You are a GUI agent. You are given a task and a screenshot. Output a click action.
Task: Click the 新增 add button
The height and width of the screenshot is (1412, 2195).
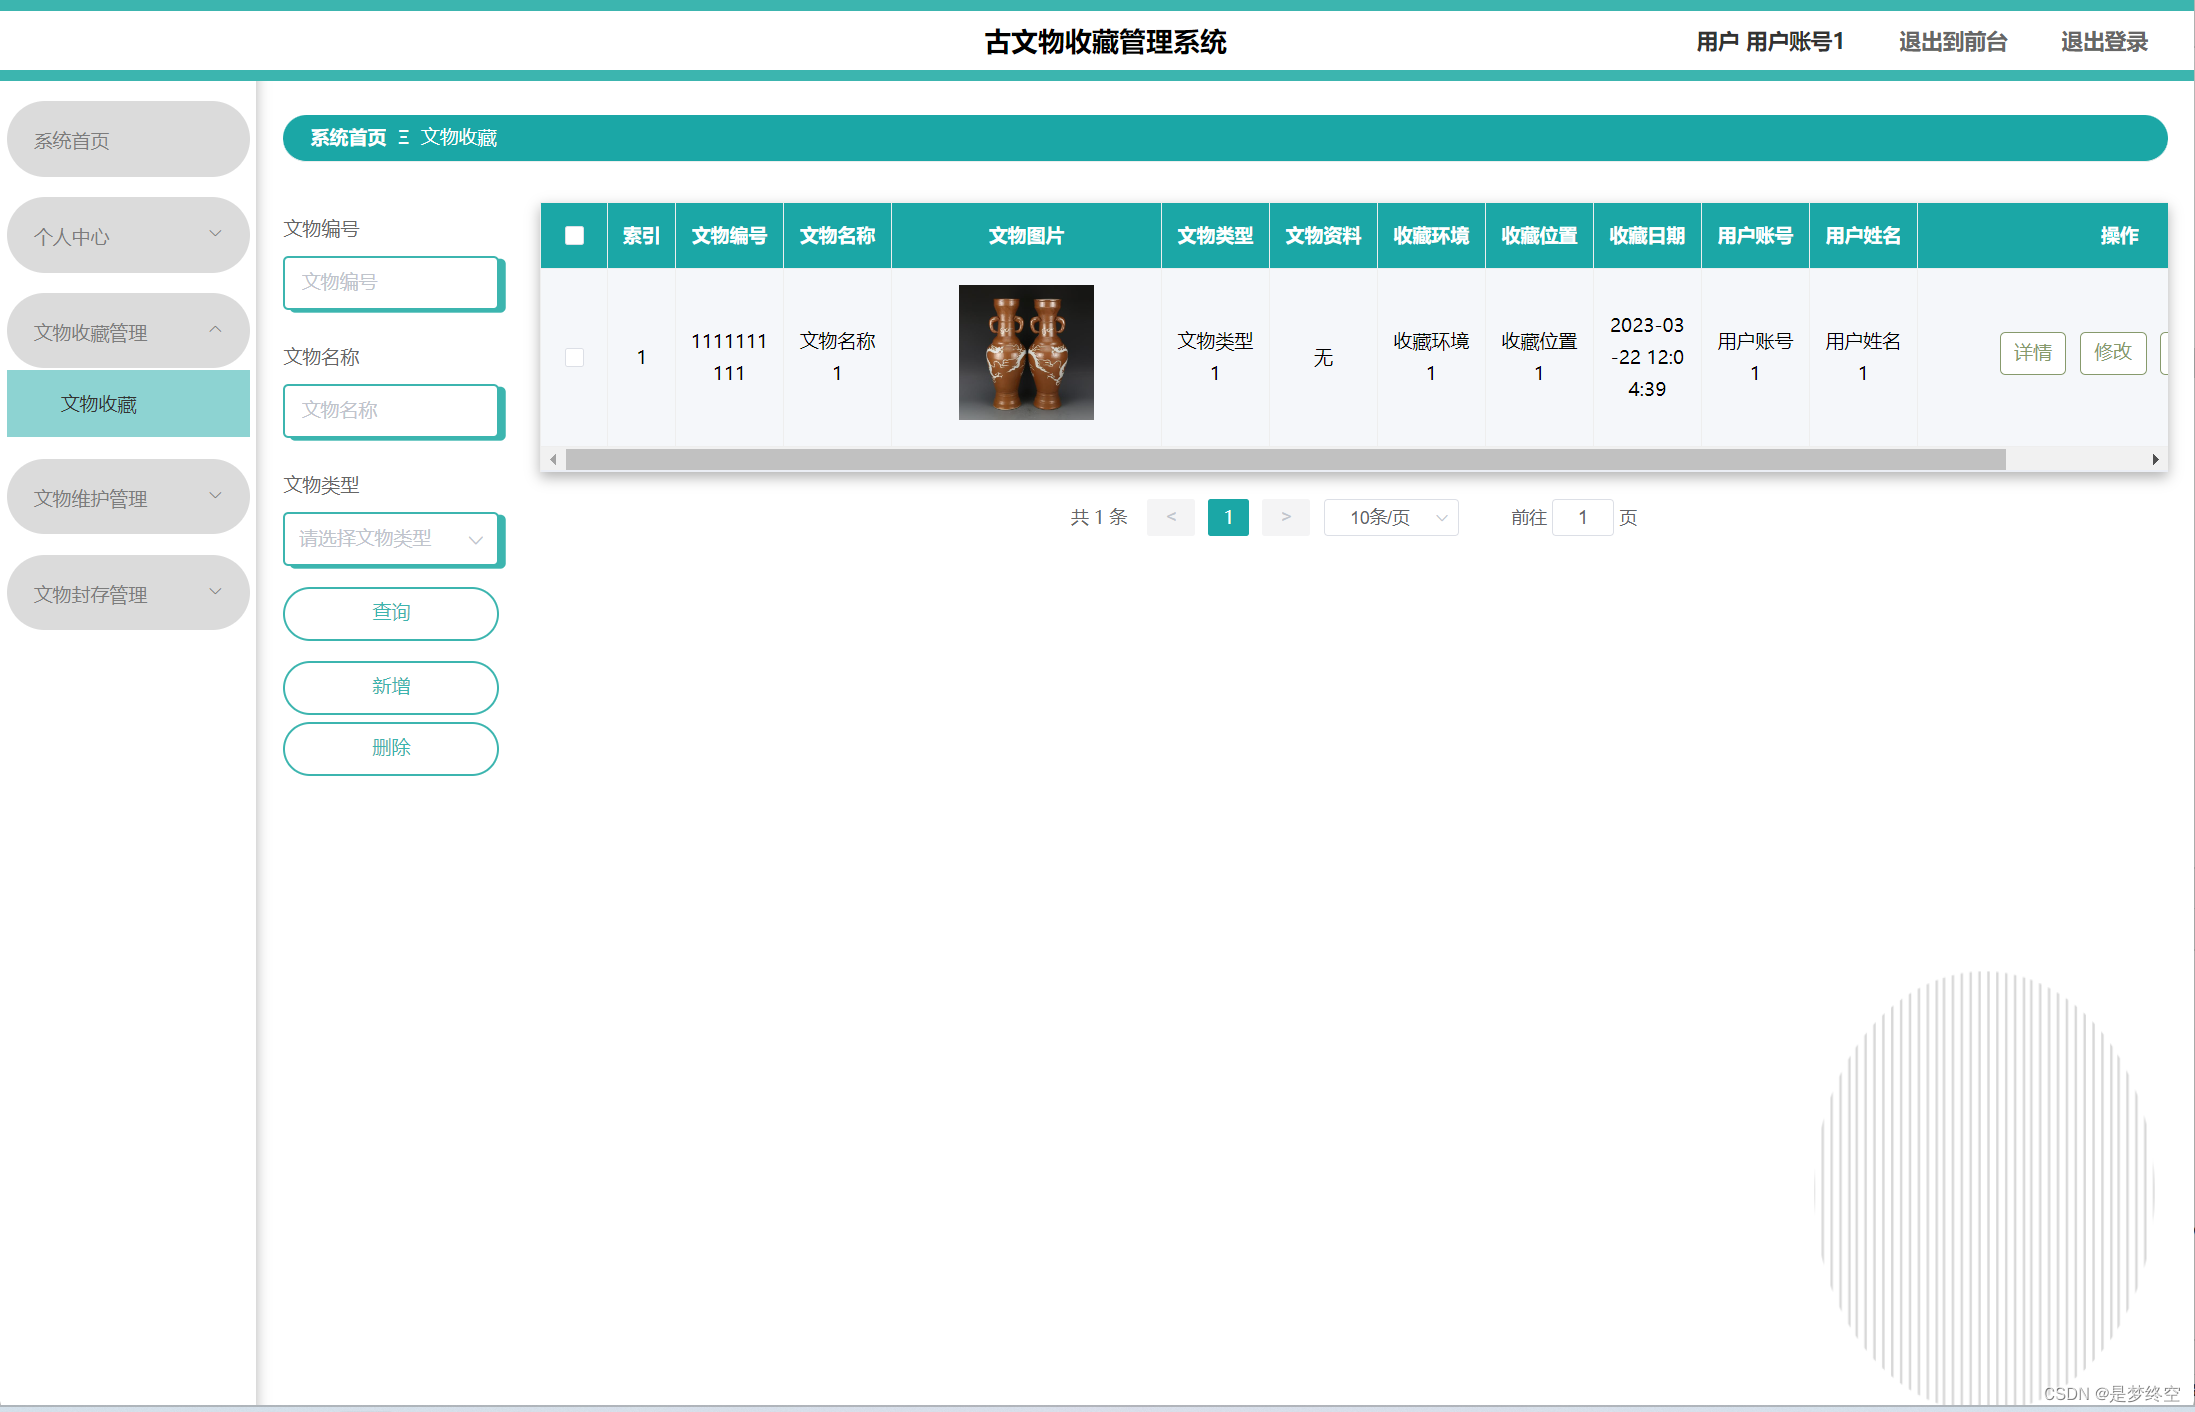(x=391, y=687)
